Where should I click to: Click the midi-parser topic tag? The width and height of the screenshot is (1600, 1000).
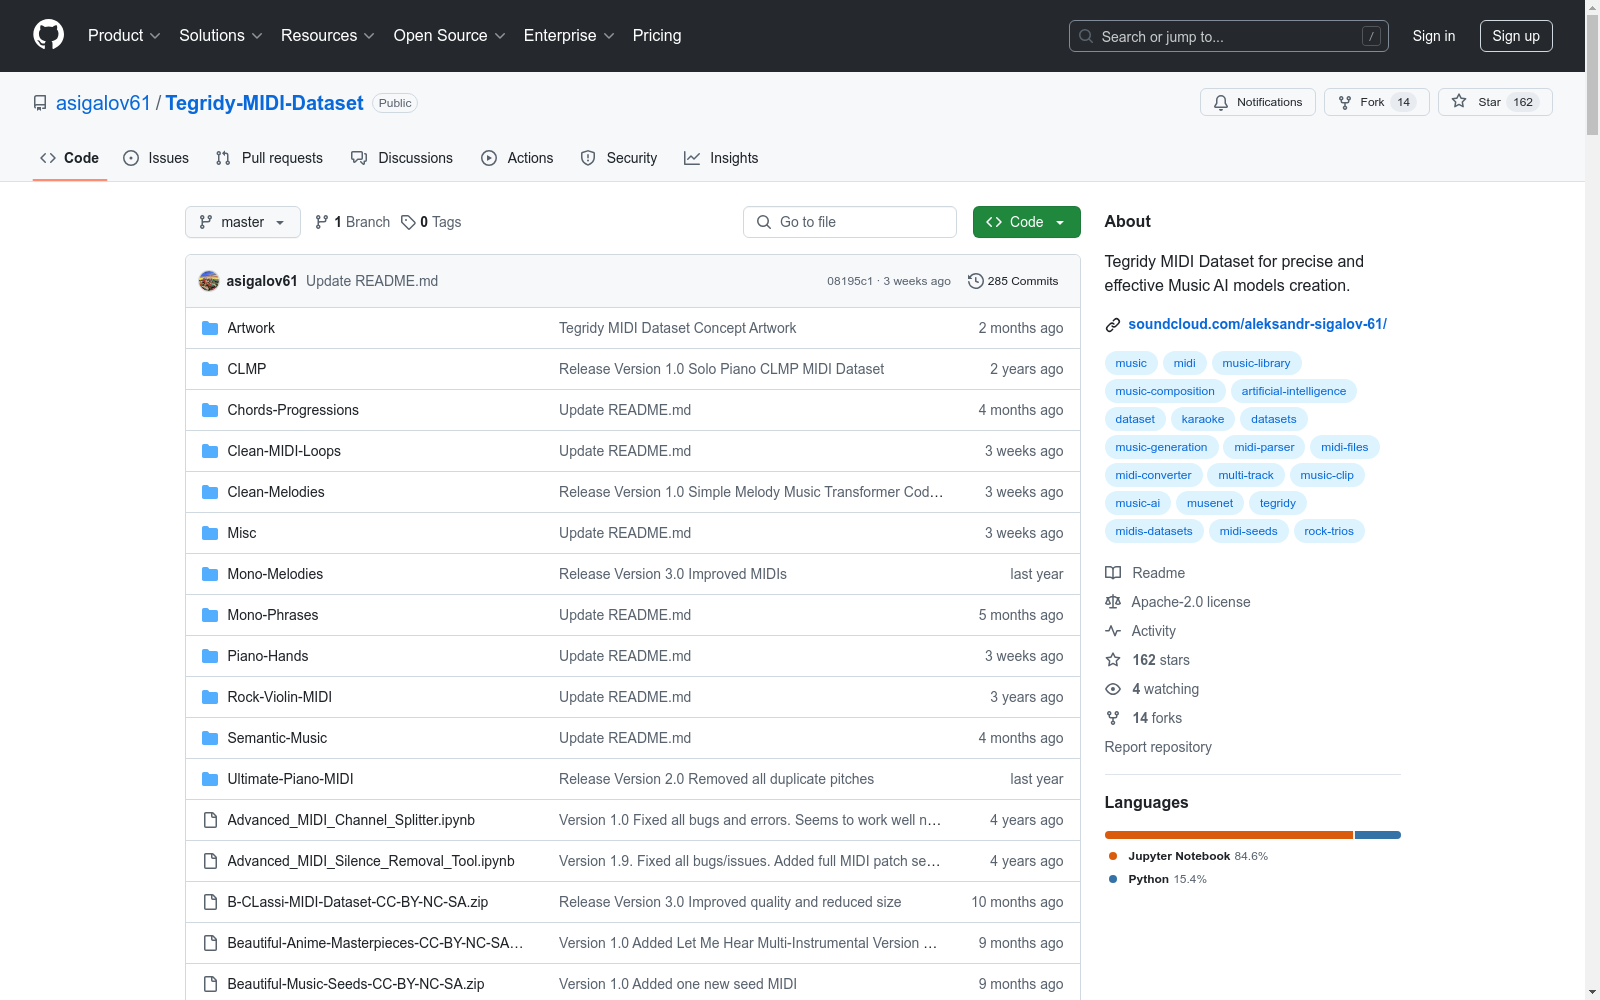1264,447
